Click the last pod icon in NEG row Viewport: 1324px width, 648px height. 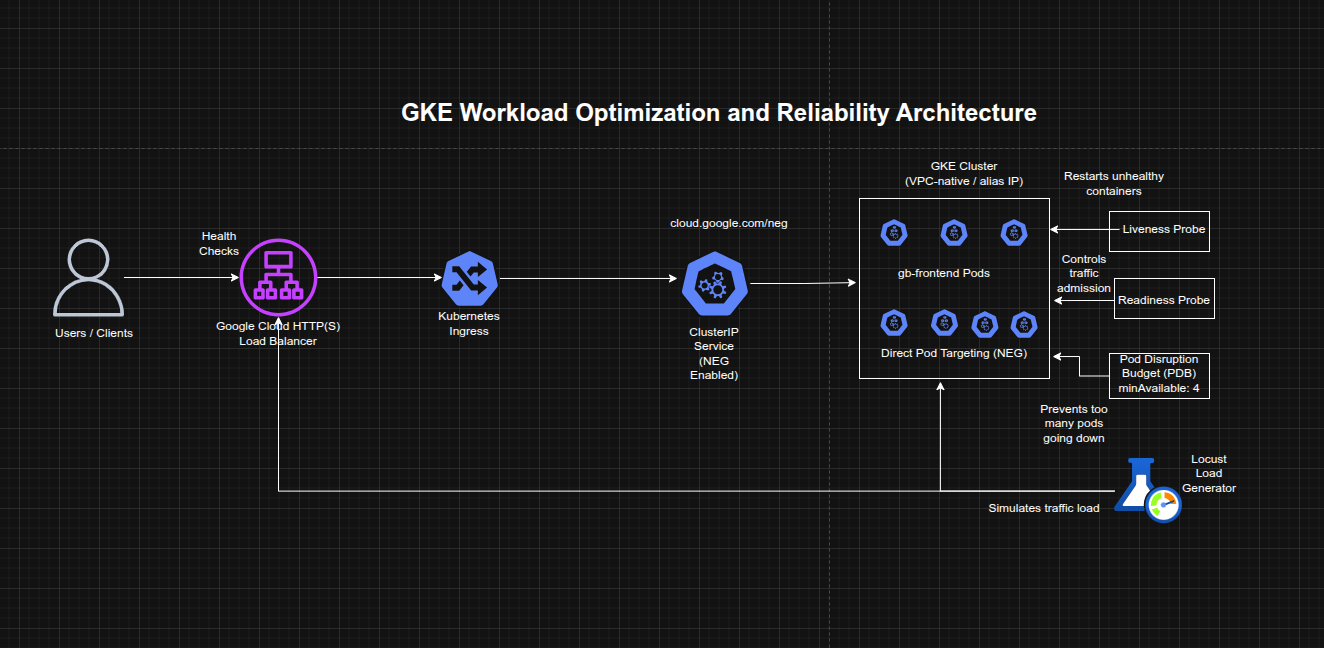coord(1024,324)
